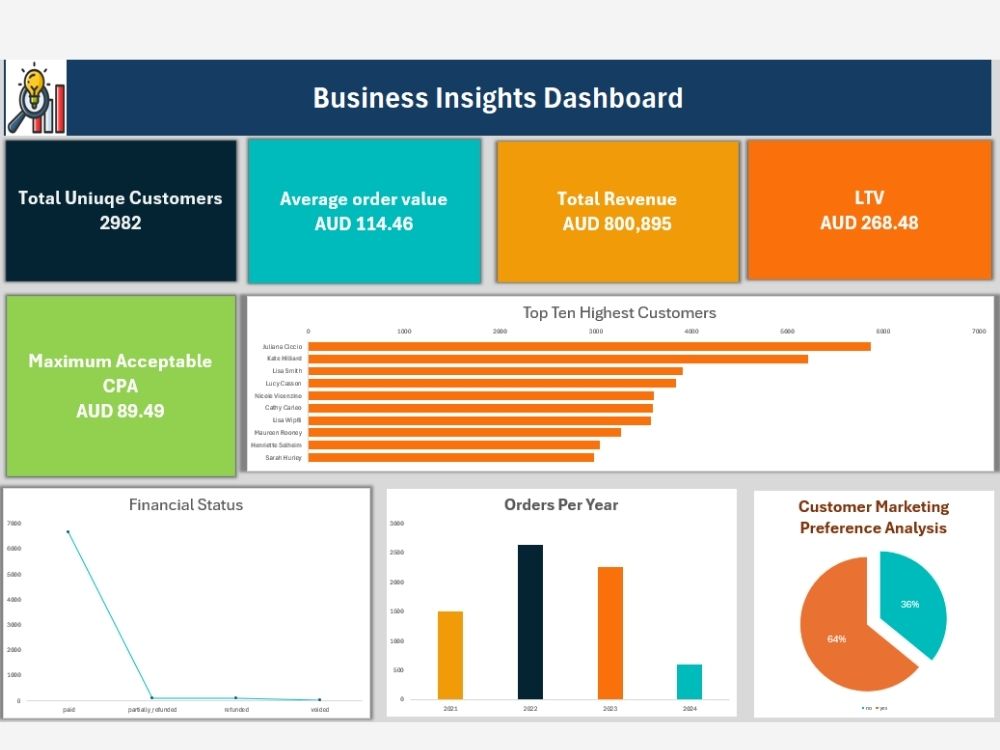Click Customer Marketing Preference Analysis title
Screen dimensions: 1000x750
click(x=873, y=517)
